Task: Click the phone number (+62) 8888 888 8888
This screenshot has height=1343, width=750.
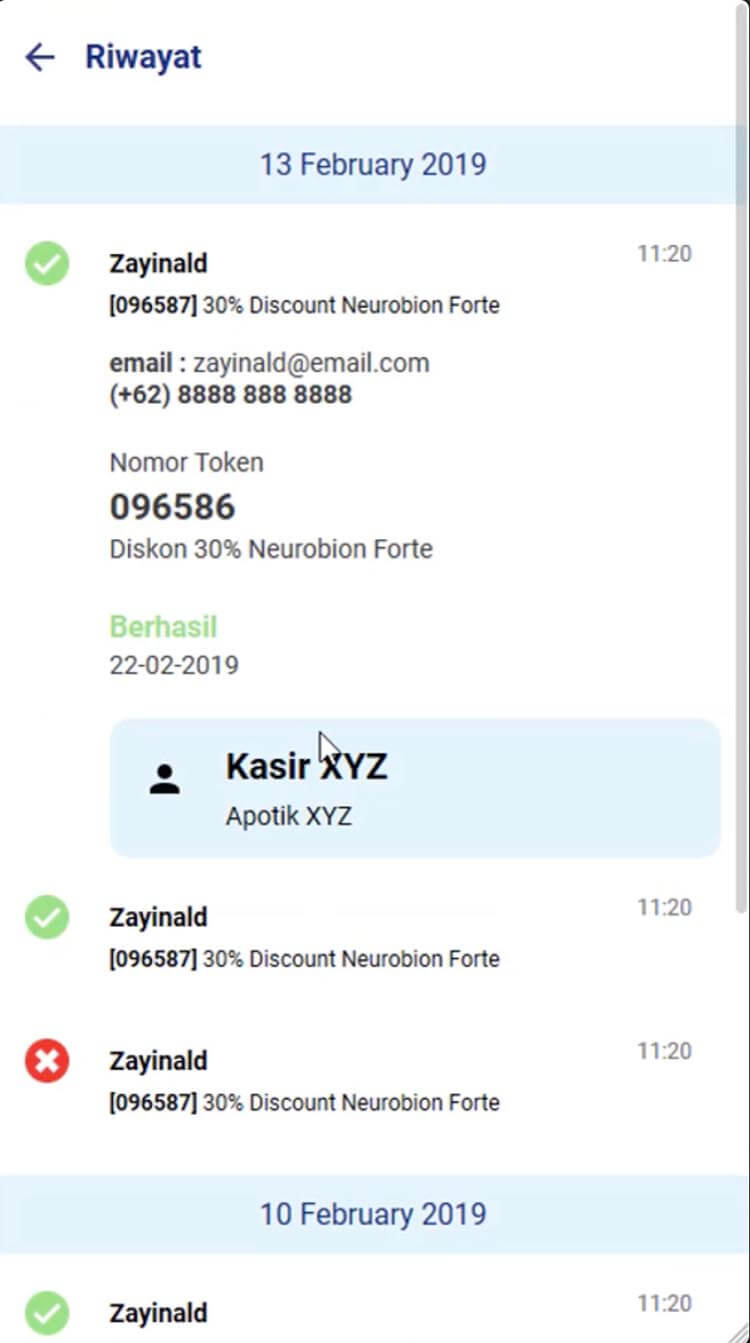Action: pyautogui.click(x=231, y=394)
